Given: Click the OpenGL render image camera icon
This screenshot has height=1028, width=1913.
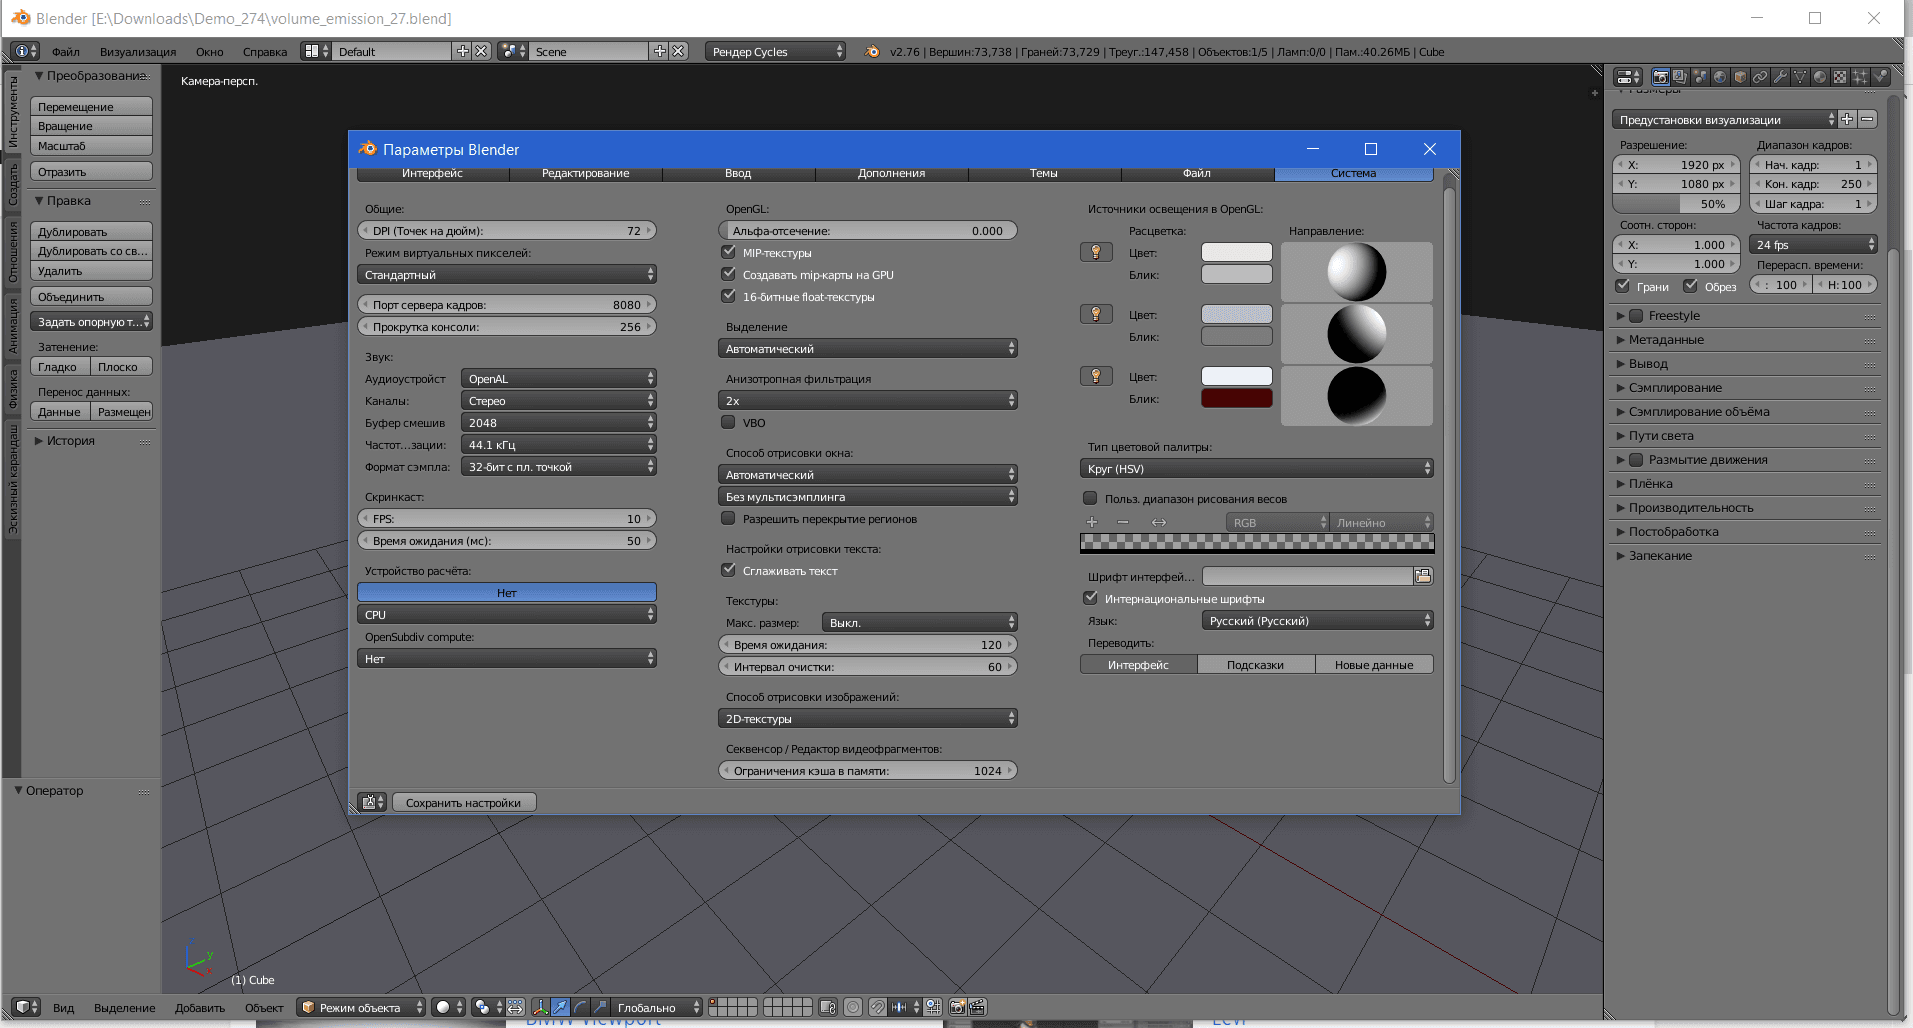Looking at the screenshot, I should pyautogui.click(x=957, y=1007).
